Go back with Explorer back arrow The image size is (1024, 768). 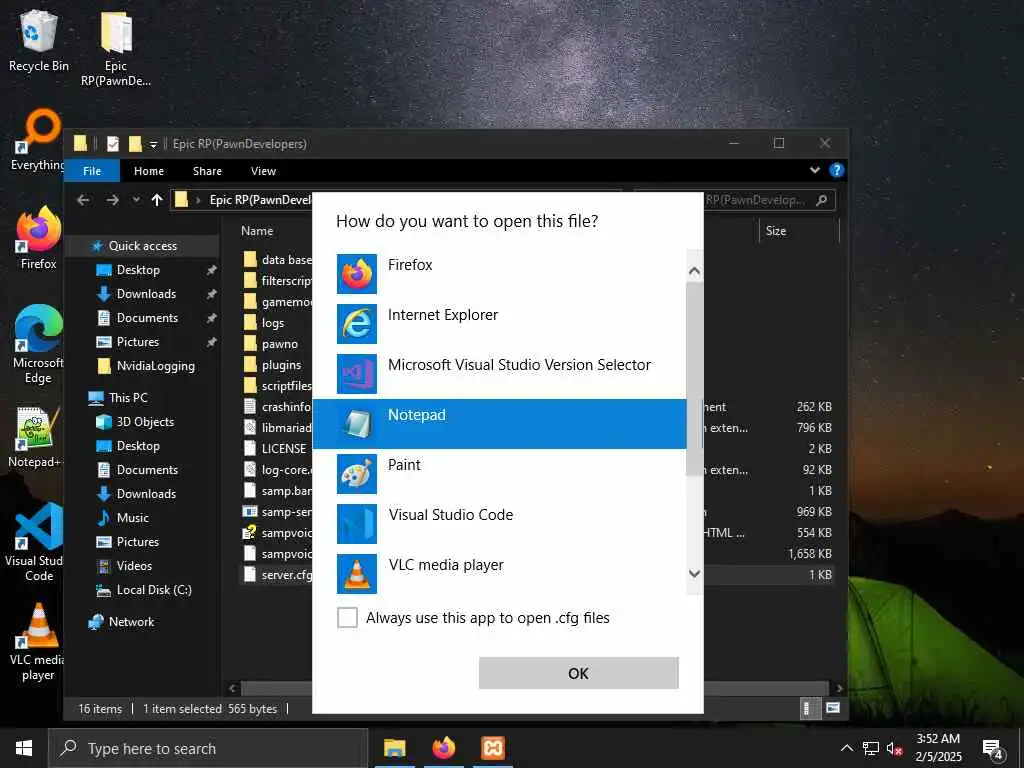(83, 200)
